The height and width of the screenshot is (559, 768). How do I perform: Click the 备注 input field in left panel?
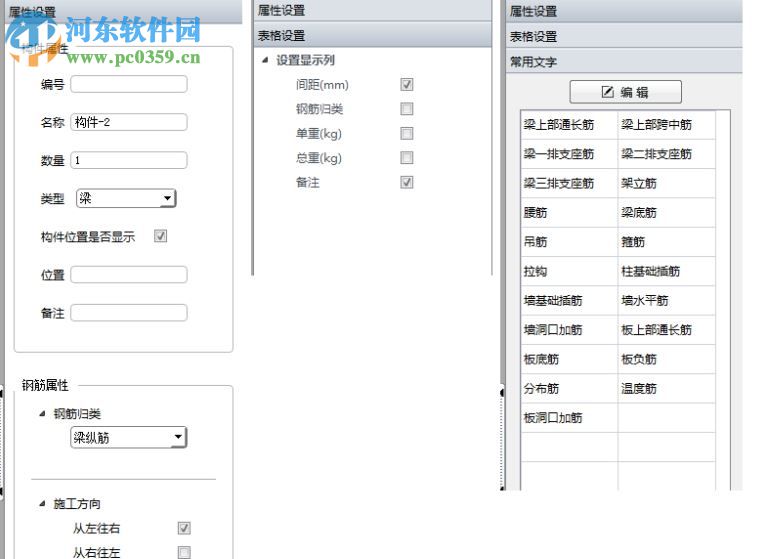tap(129, 313)
